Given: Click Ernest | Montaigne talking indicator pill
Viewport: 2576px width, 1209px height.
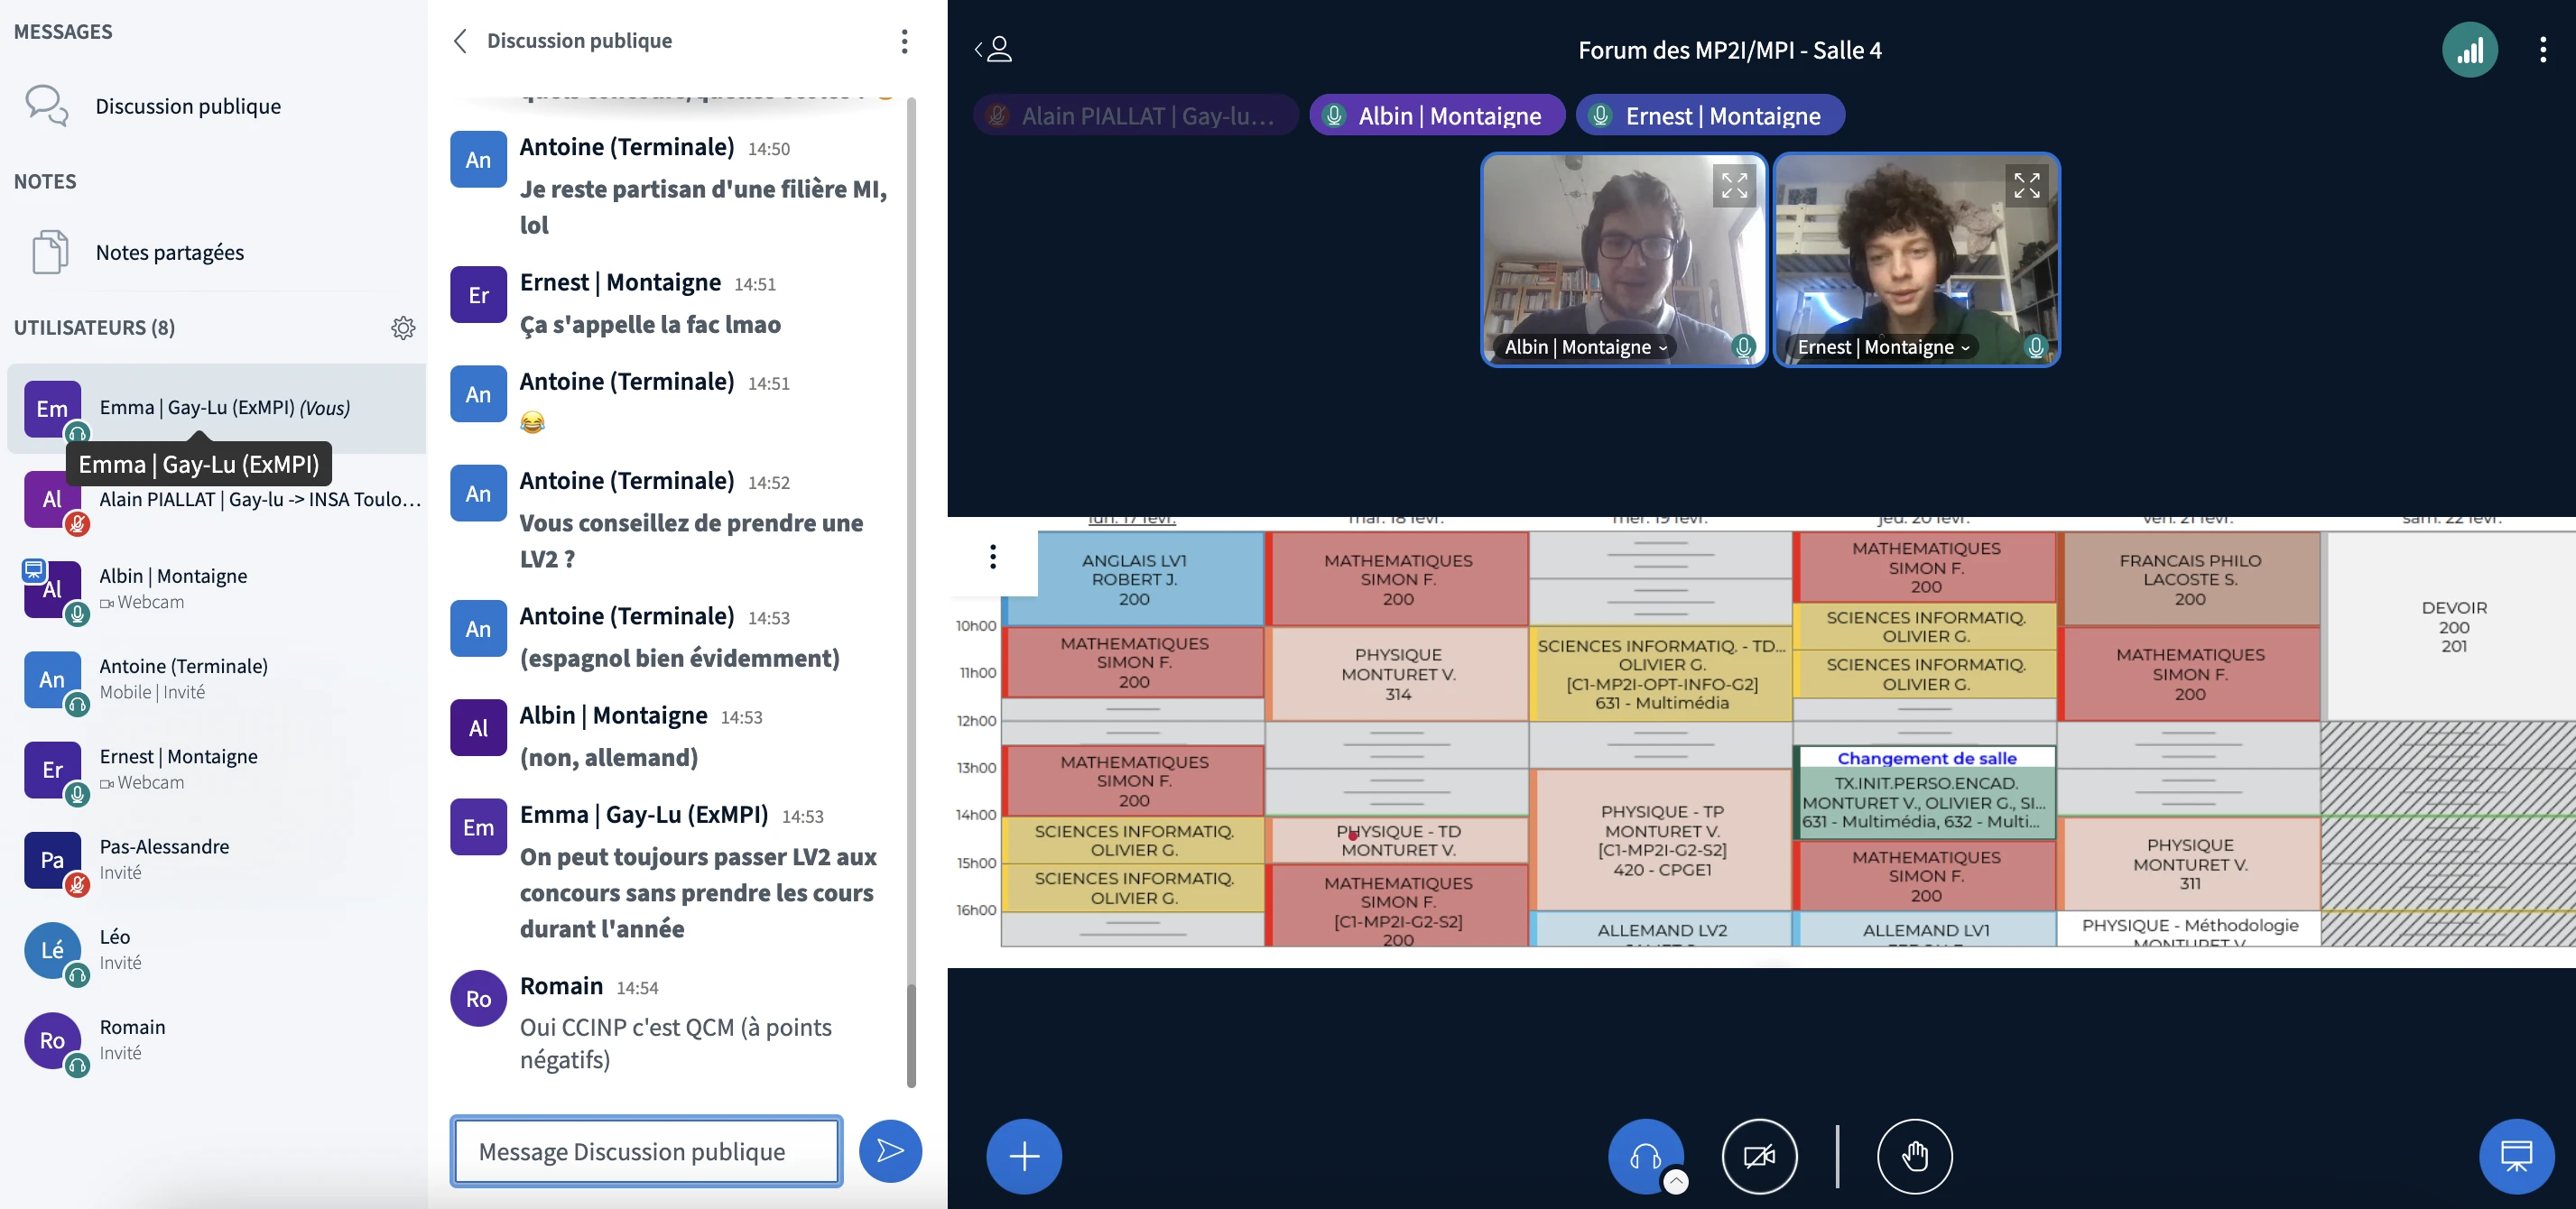Looking at the screenshot, I should pyautogui.click(x=1710, y=115).
